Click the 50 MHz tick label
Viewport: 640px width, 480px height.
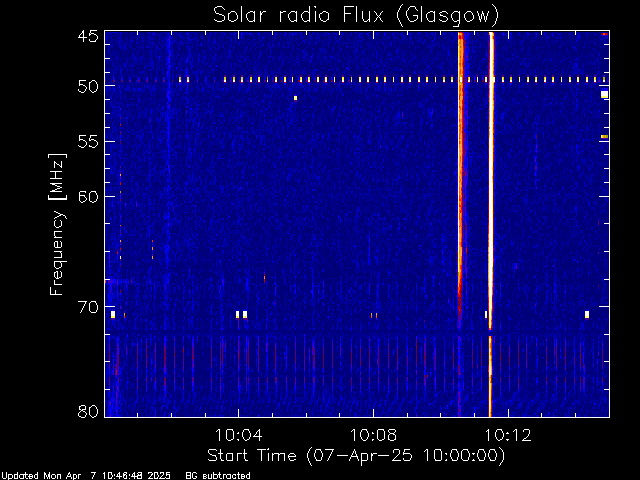pyautogui.click(x=88, y=86)
